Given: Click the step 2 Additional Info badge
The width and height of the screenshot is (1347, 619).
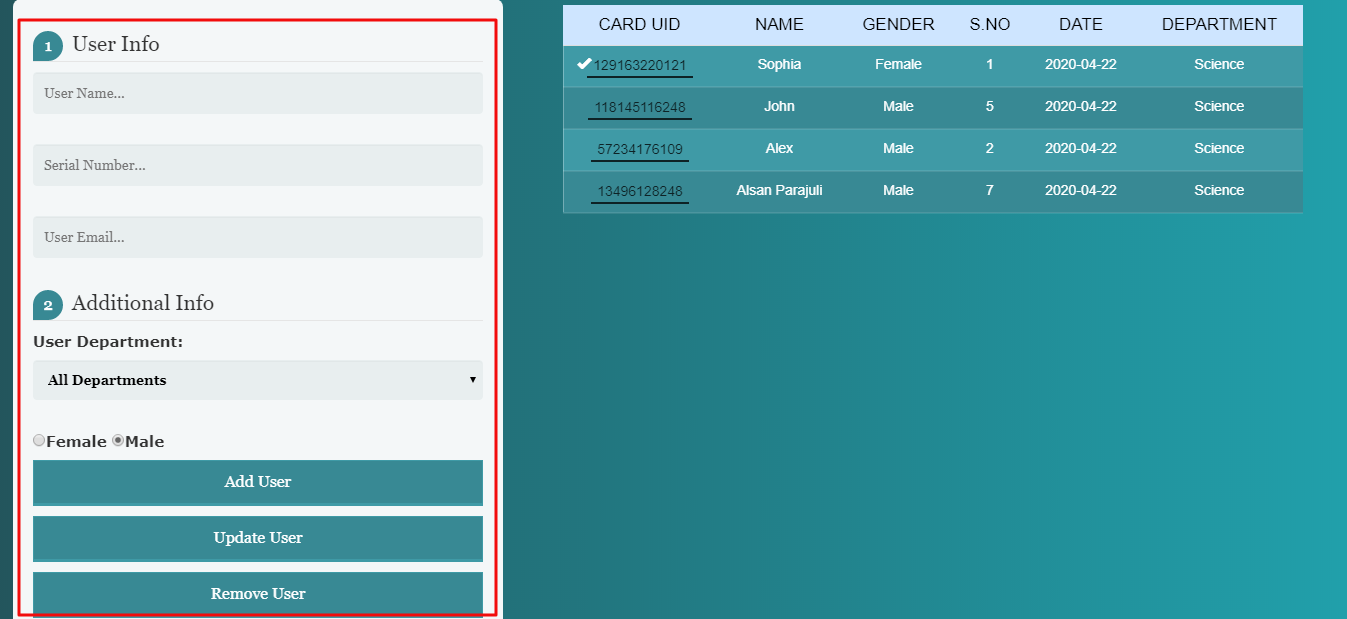Looking at the screenshot, I should pyautogui.click(x=48, y=304).
